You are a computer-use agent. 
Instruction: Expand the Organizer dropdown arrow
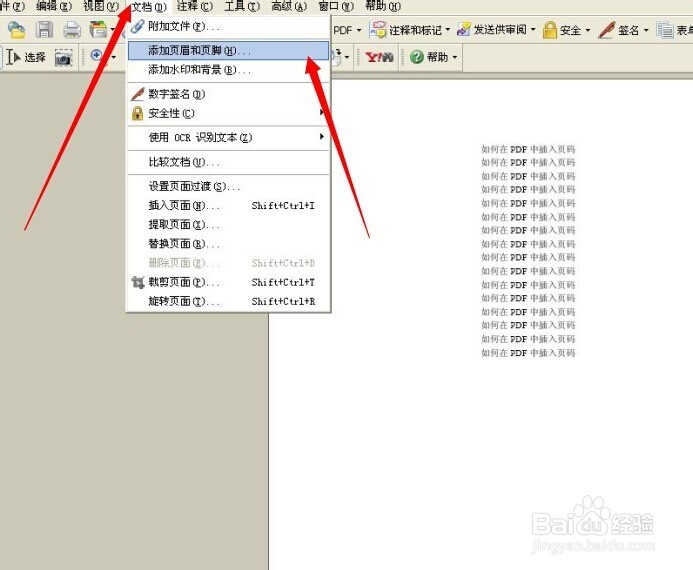(x=113, y=30)
